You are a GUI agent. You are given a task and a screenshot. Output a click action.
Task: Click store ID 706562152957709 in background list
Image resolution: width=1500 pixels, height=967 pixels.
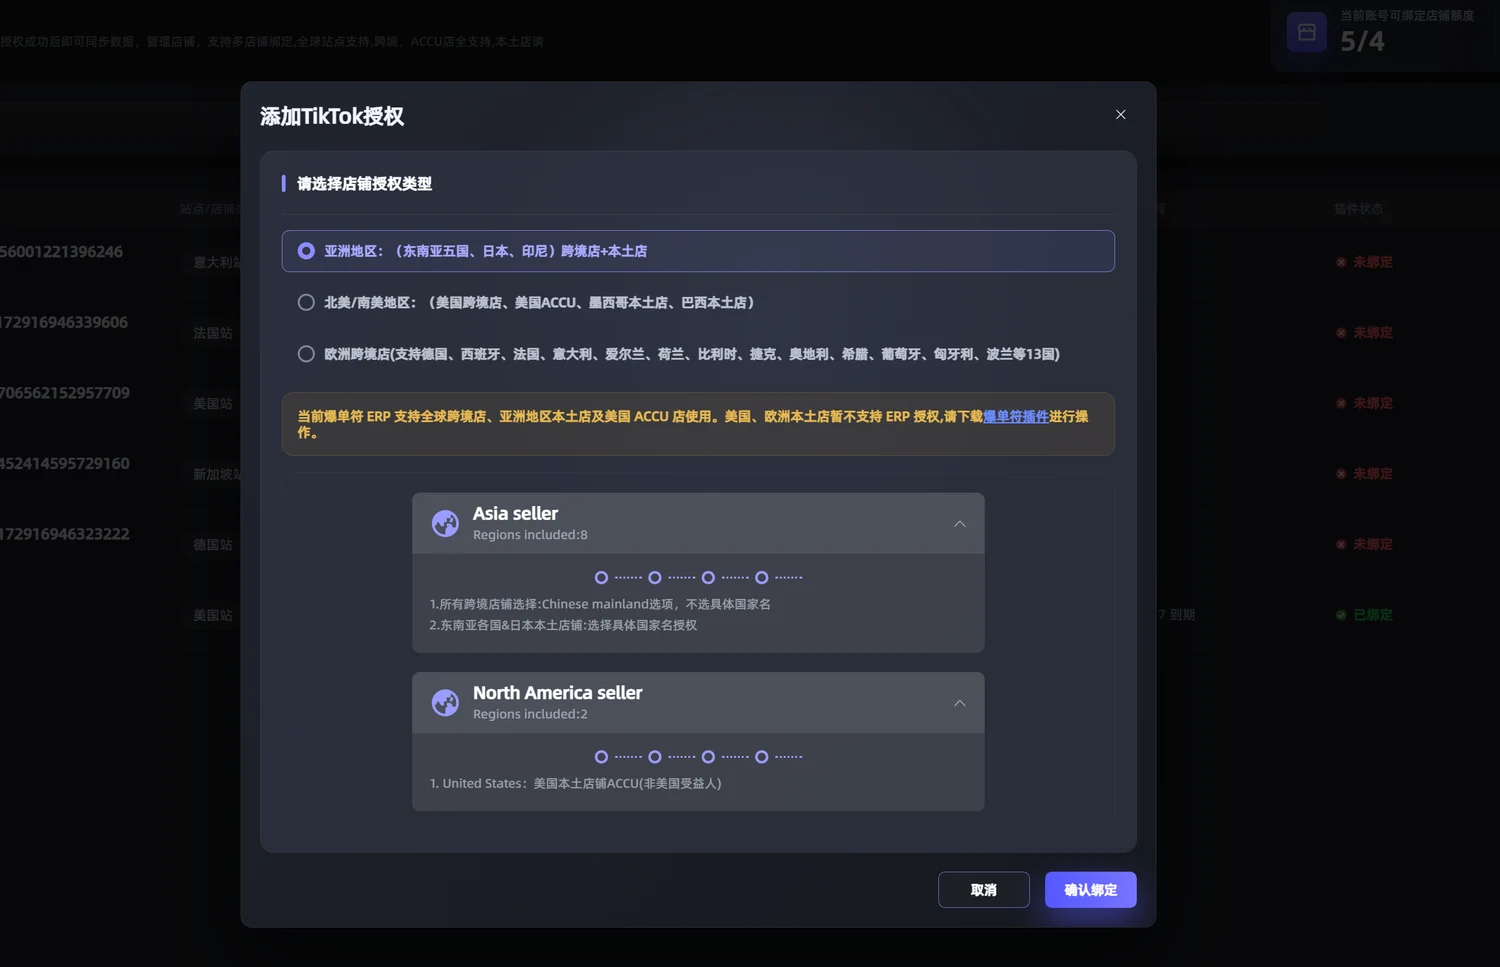65,393
